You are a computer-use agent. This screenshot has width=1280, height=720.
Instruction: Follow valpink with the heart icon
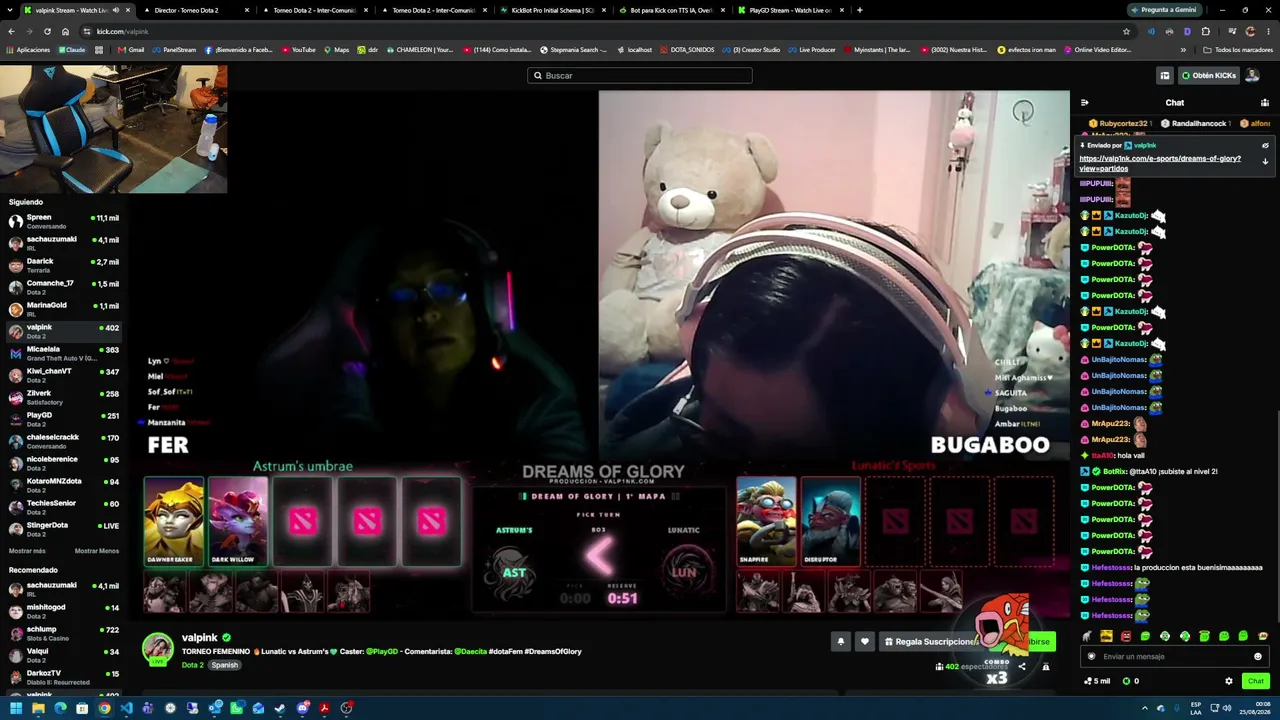865,642
